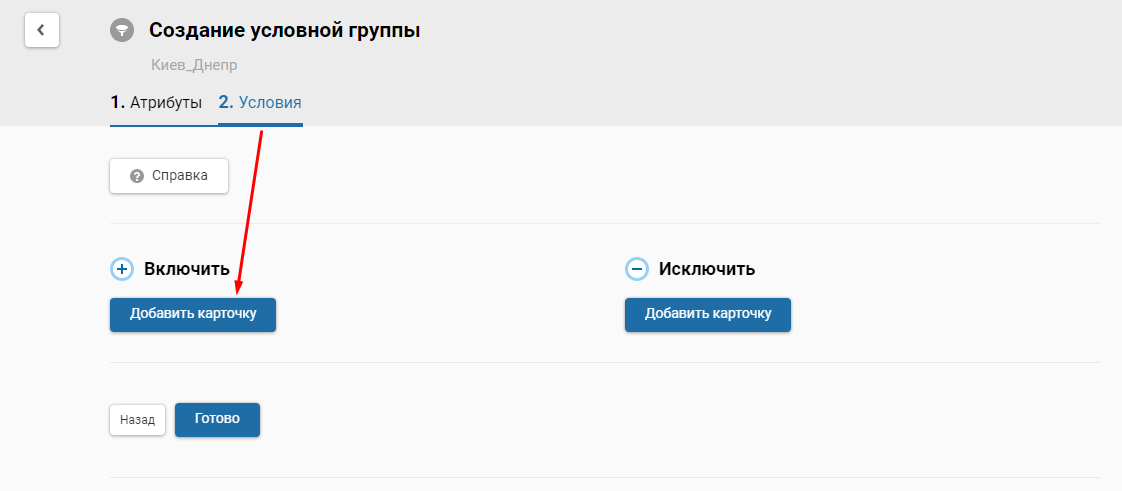The width and height of the screenshot is (1122, 491).
Task: Click the back chevron button
Action: pyautogui.click(x=41, y=30)
